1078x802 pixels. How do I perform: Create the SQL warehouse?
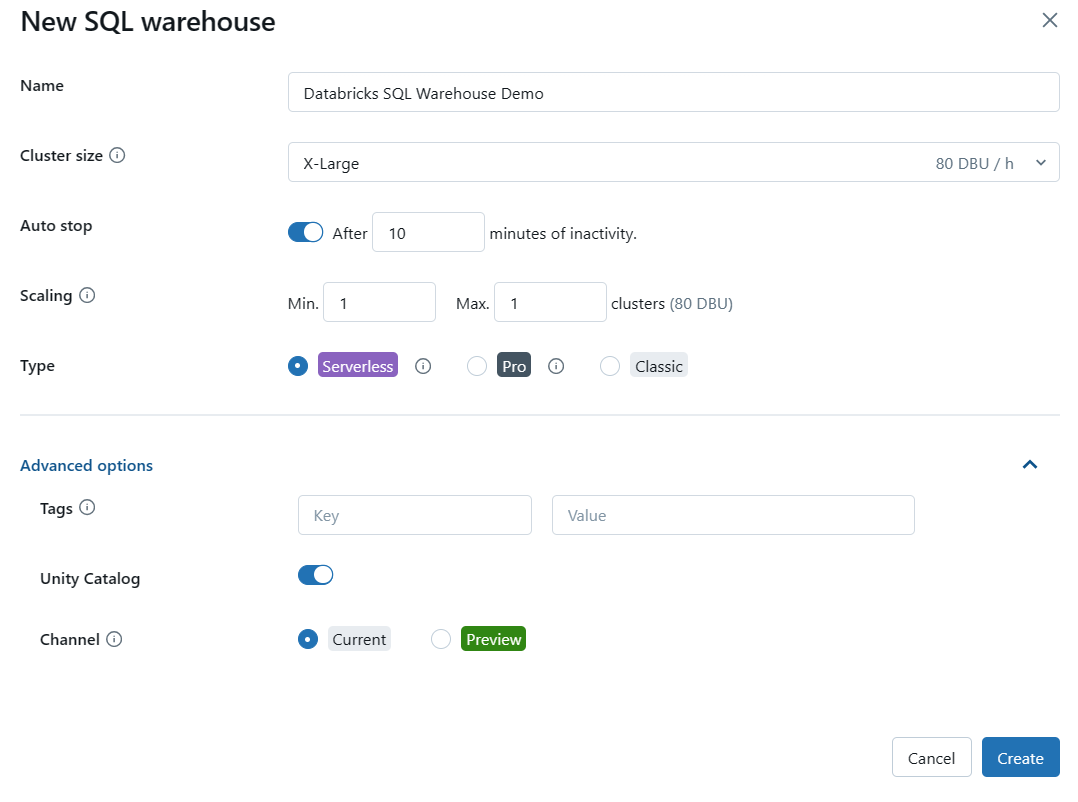[x=1020, y=757]
